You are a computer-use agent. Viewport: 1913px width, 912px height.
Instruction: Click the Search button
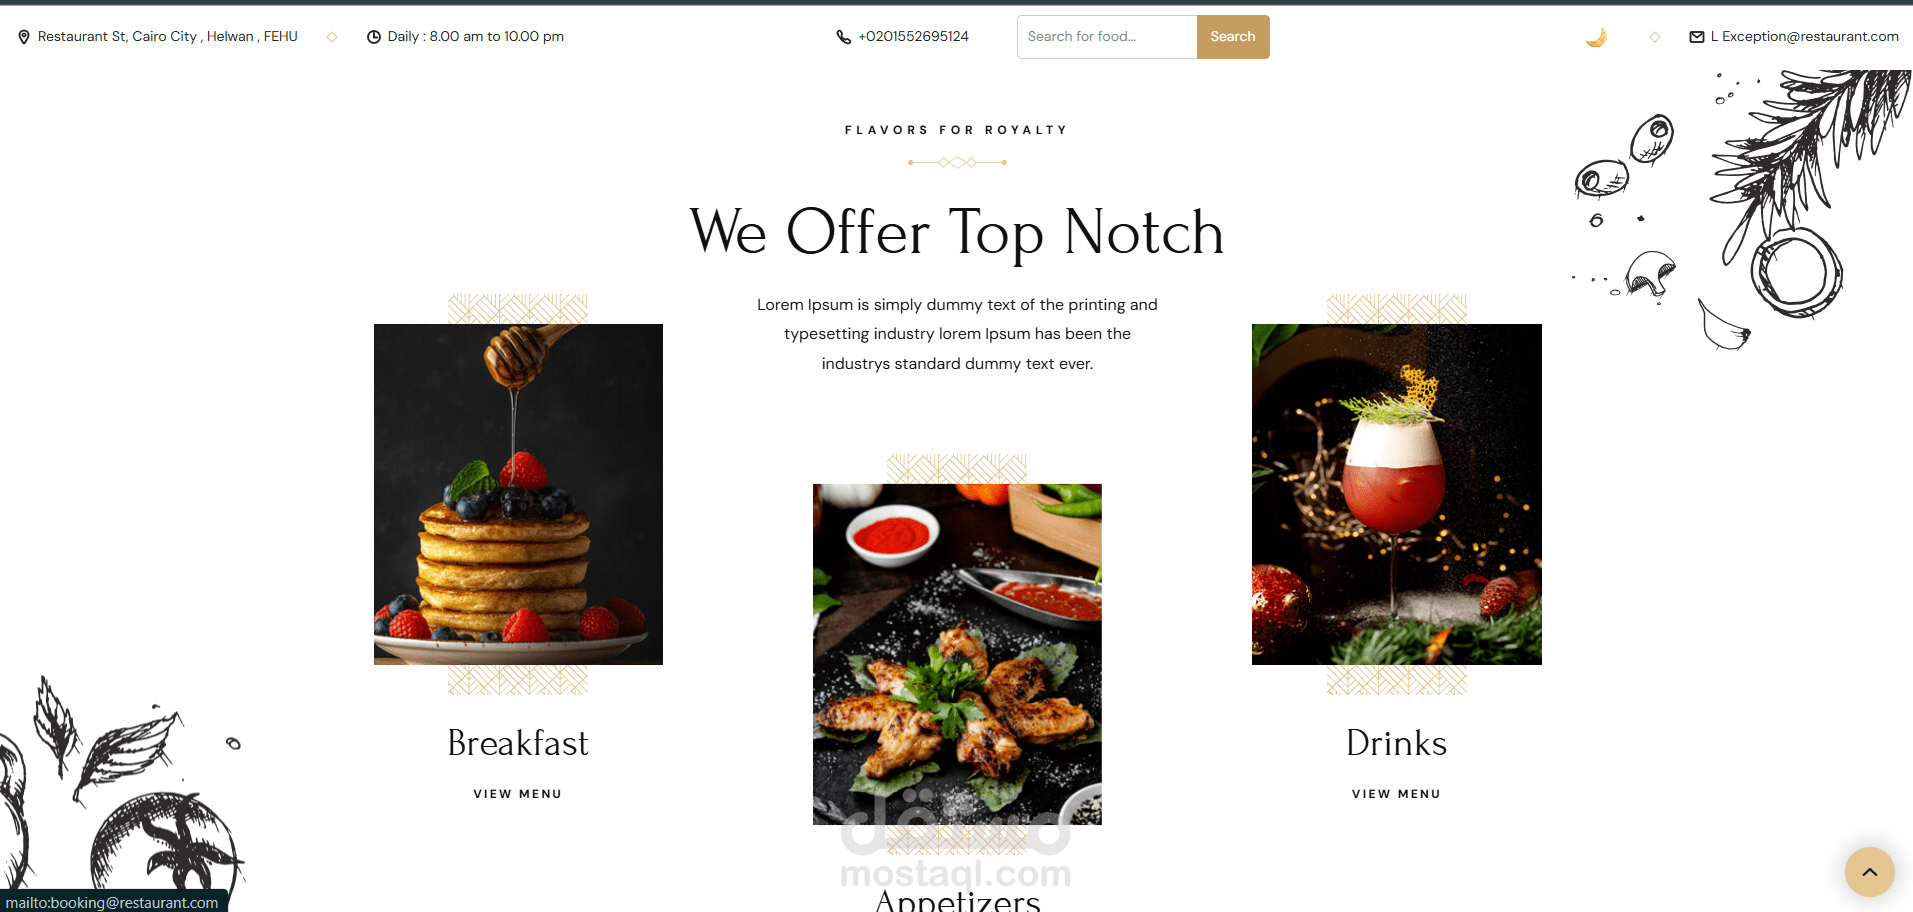point(1233,37)
